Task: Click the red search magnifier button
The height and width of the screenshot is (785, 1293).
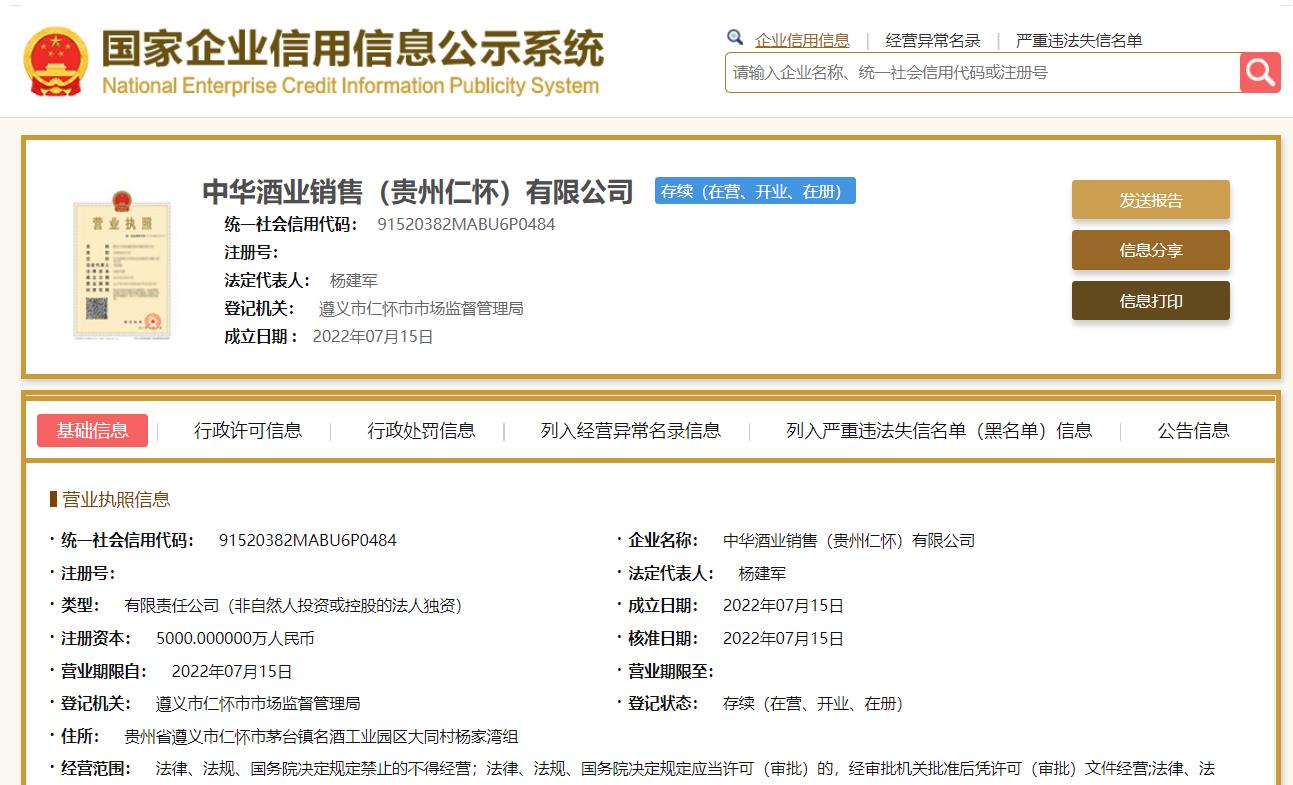Action: click(x=1260, y=73)
